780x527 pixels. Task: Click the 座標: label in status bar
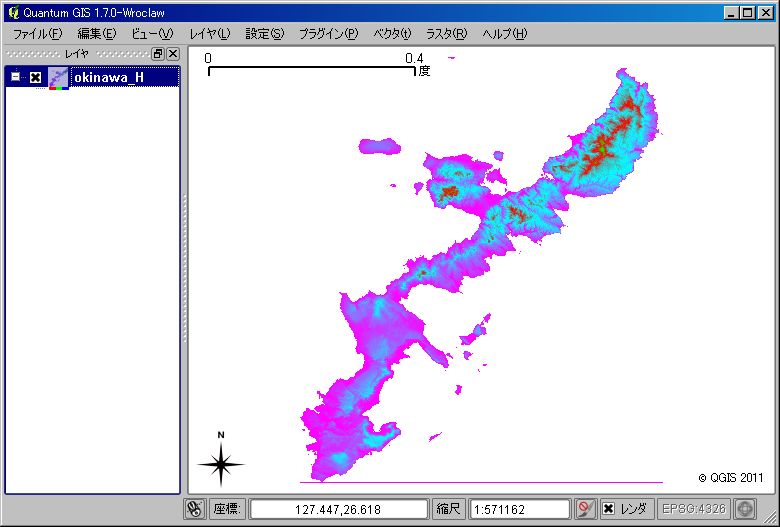(x=227, y=509)
